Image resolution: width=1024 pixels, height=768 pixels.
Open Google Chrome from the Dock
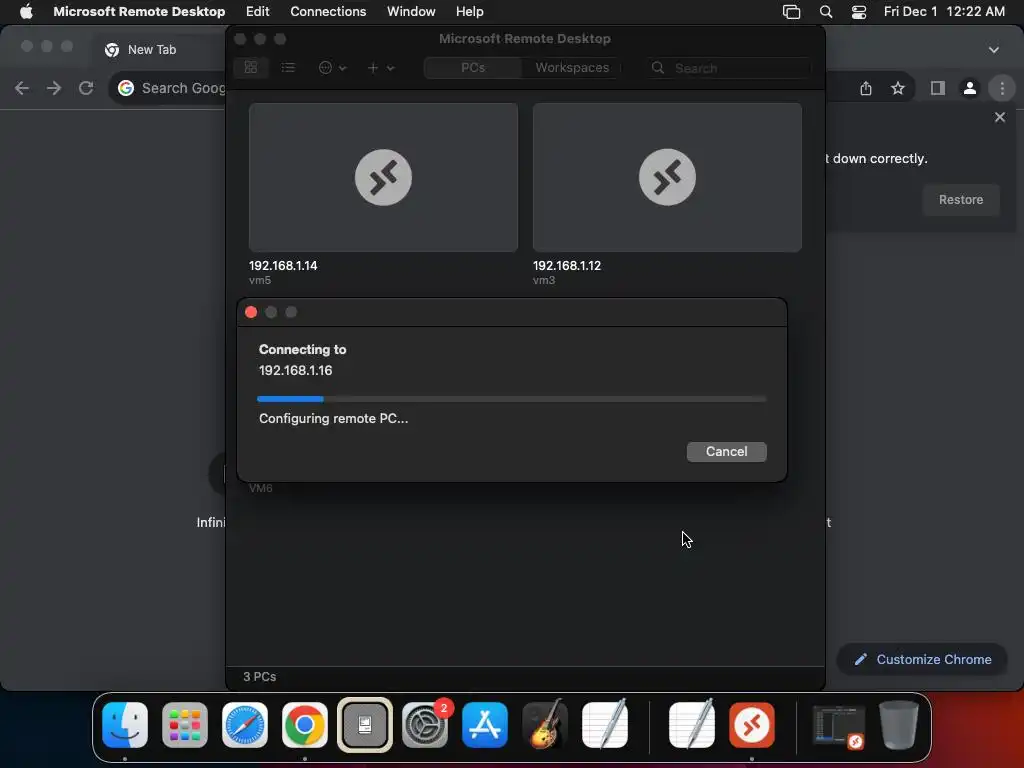click(x=304, y=725)
